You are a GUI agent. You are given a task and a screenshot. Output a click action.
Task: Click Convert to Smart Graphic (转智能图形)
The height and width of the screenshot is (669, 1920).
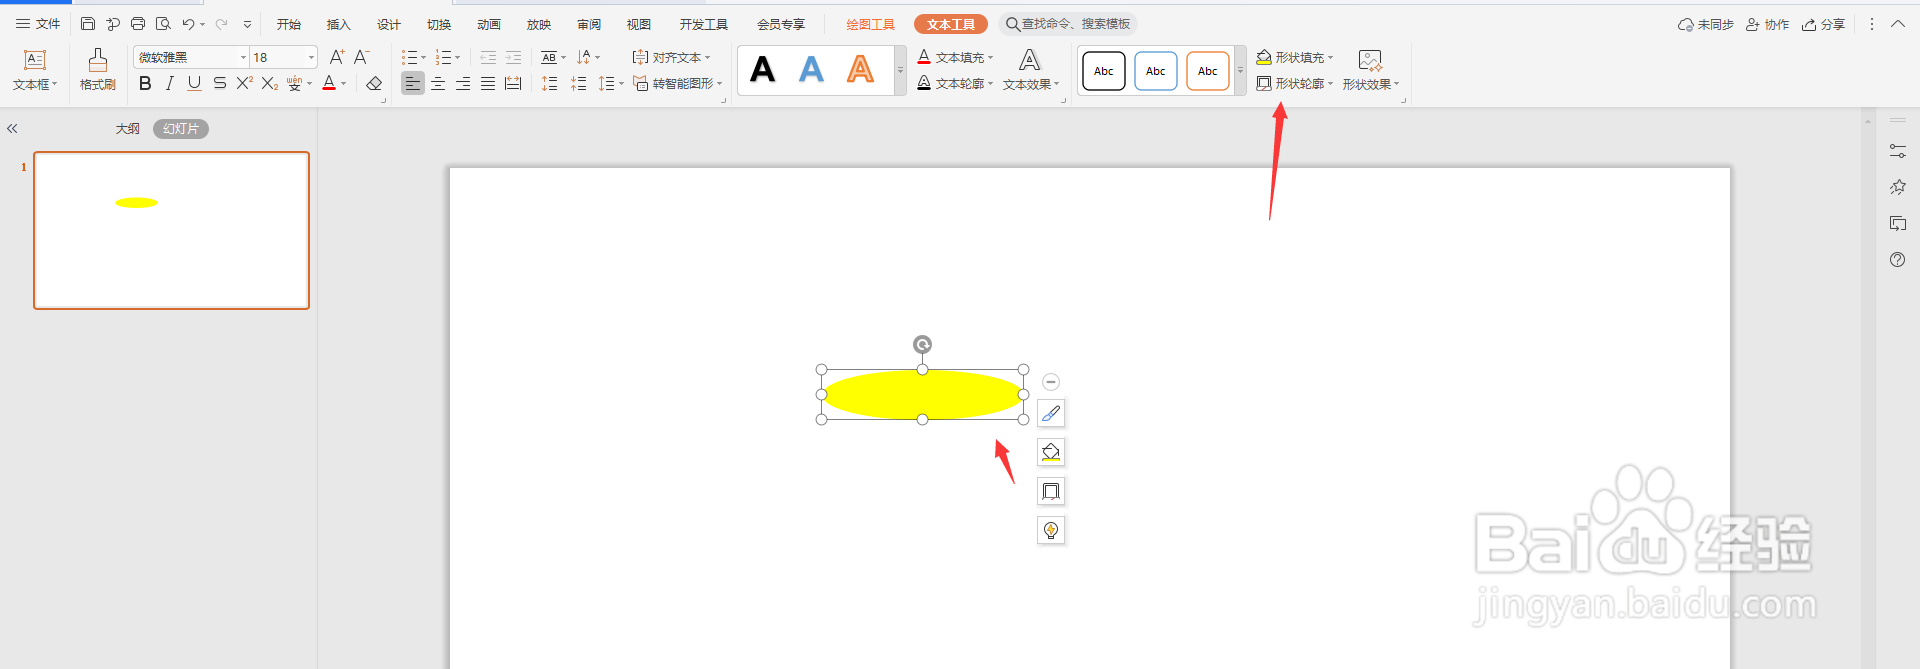click(677, 84)
